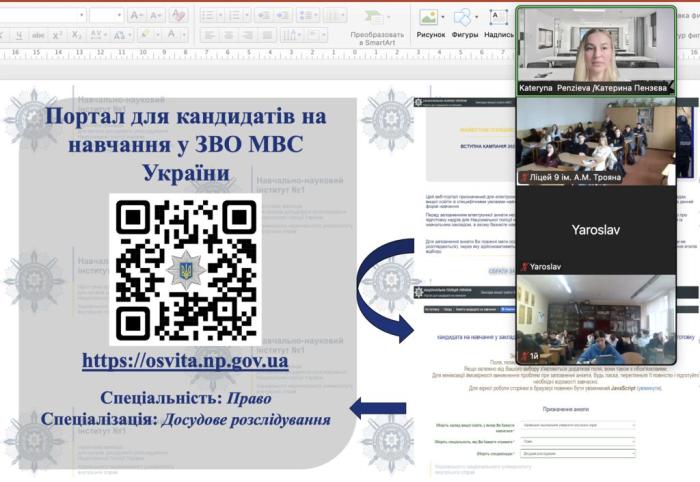The width and height of the screenshot is (700, 482).
Task: Toggle center text alignment
Action: (x=226, y=35)
